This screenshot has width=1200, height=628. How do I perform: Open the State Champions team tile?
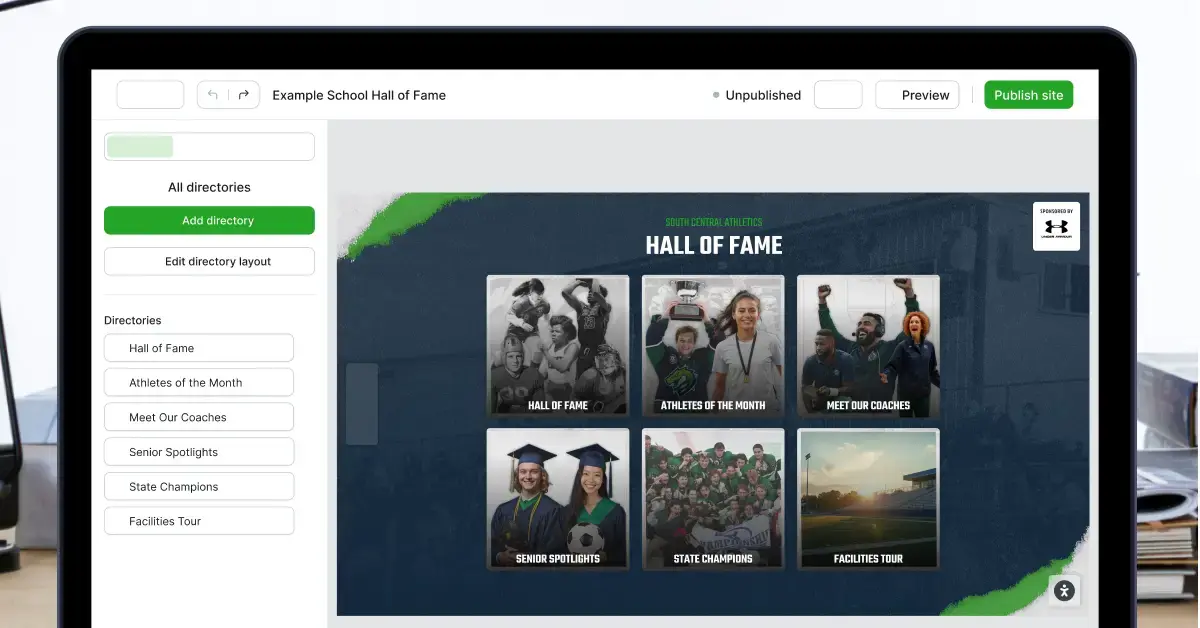[713, 498]
